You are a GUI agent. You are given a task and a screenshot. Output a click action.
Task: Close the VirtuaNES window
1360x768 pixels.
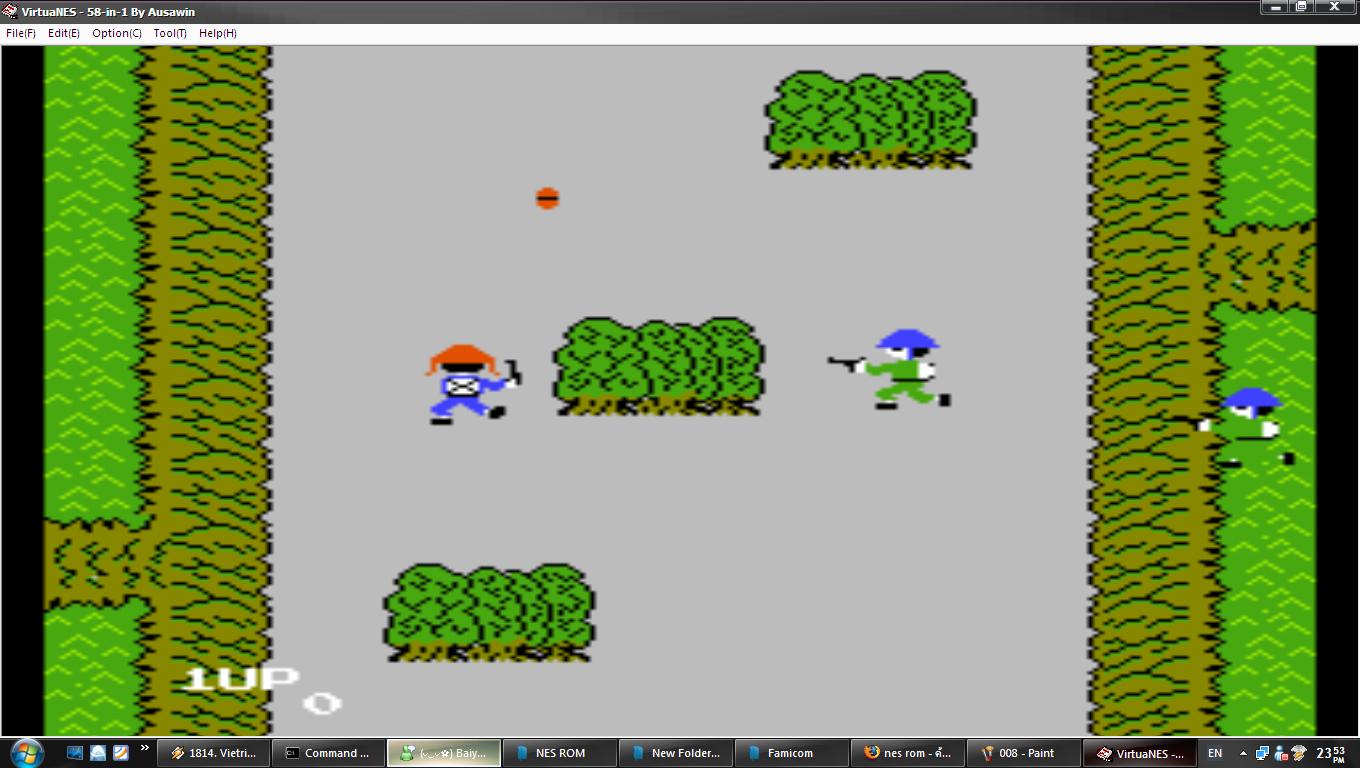point(1335,8)
